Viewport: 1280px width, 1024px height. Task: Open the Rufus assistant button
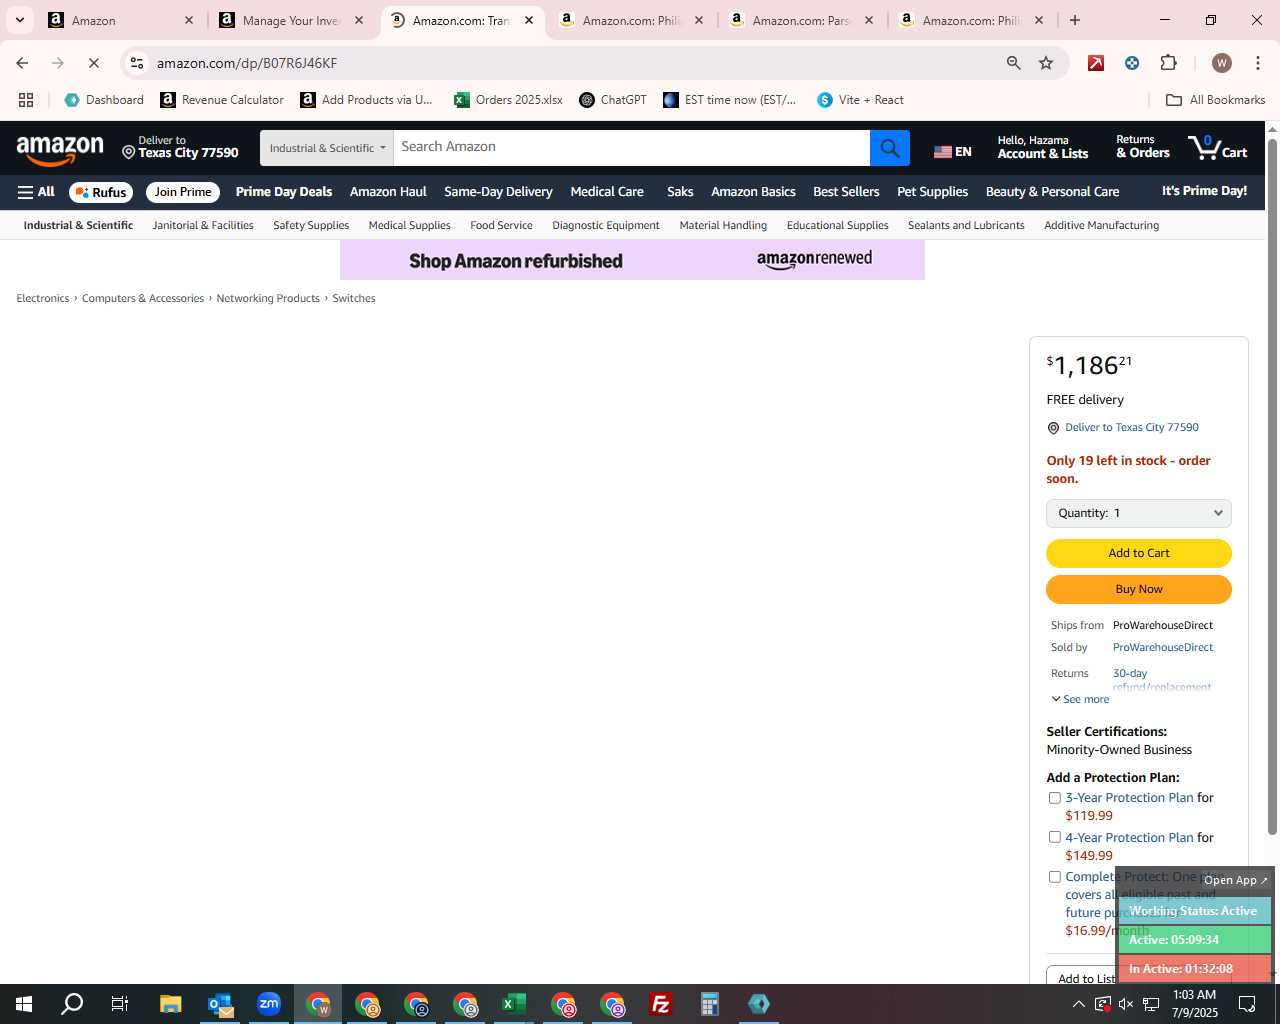(101, 192)
